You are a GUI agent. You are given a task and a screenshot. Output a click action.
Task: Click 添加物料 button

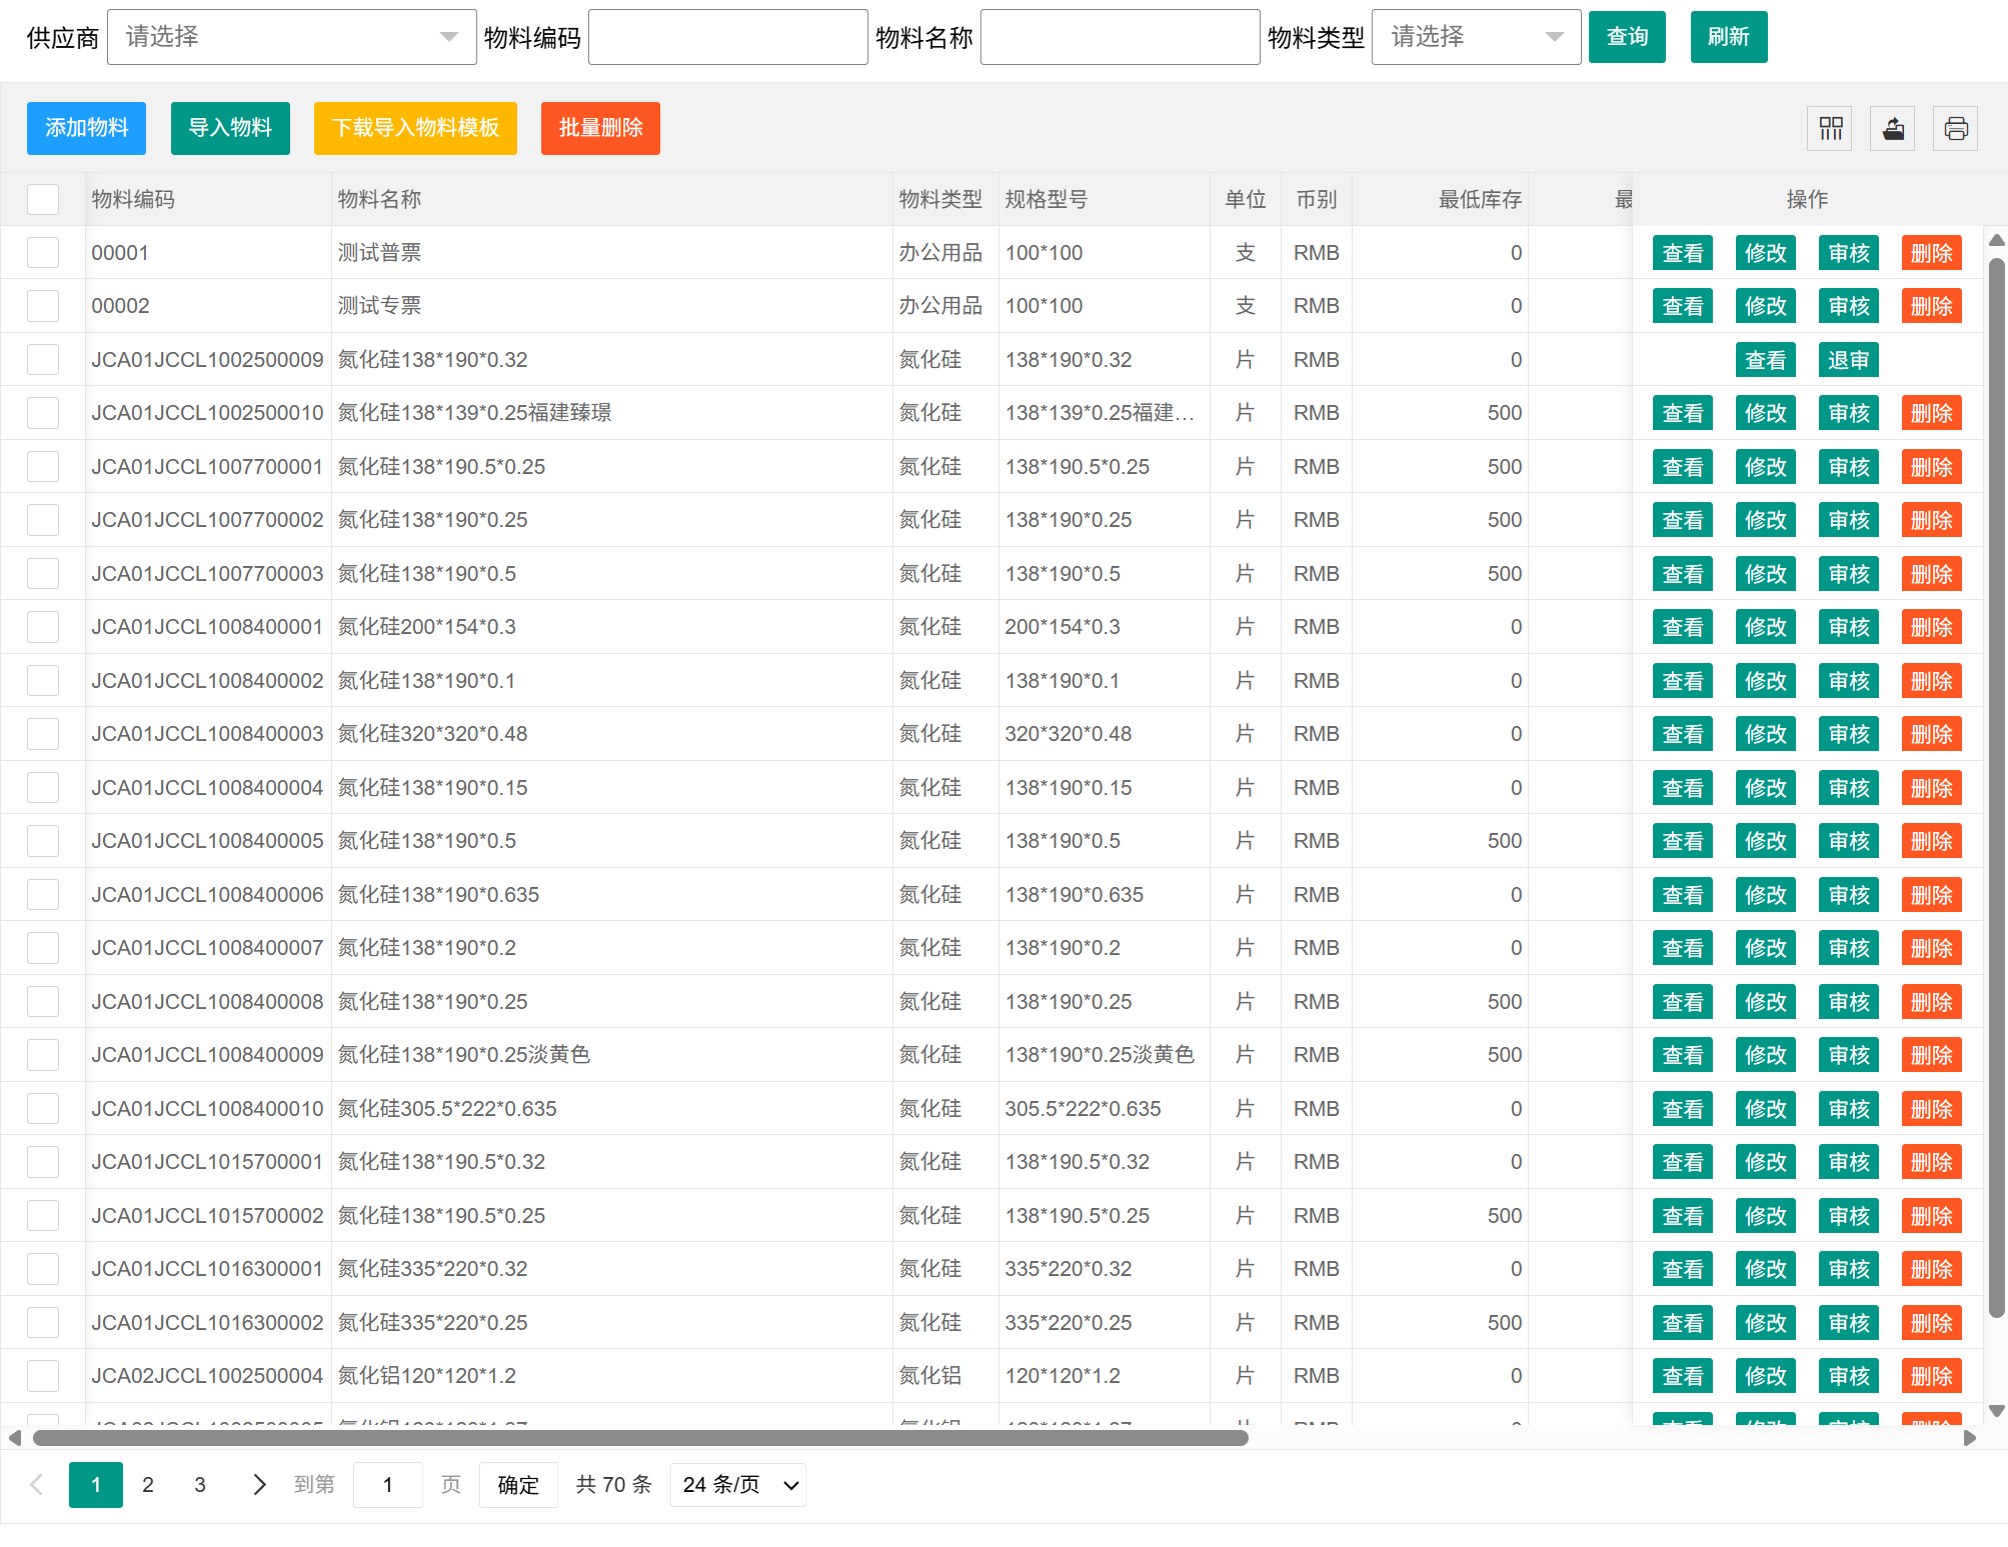[x=86, y=128]
